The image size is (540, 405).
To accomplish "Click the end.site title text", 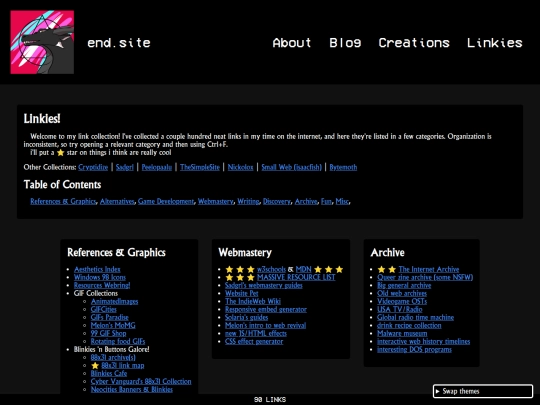I will [x=119, y=43].
